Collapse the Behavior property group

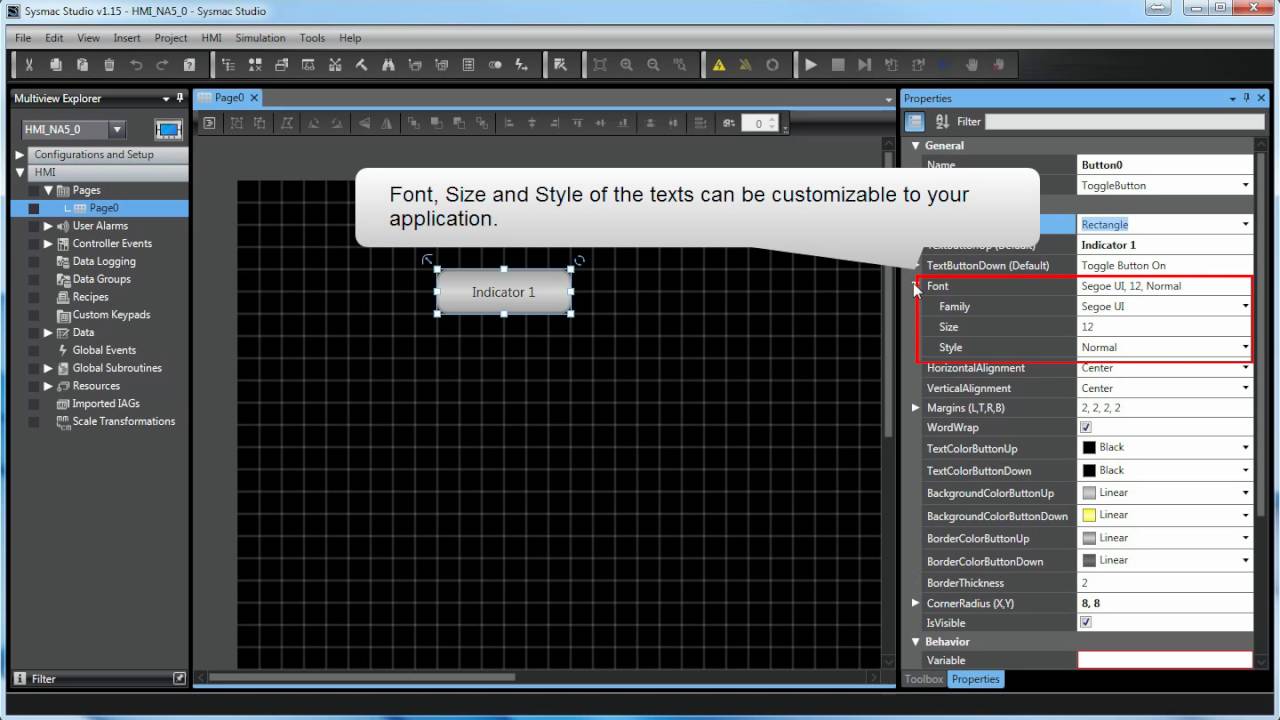[915, 642]
